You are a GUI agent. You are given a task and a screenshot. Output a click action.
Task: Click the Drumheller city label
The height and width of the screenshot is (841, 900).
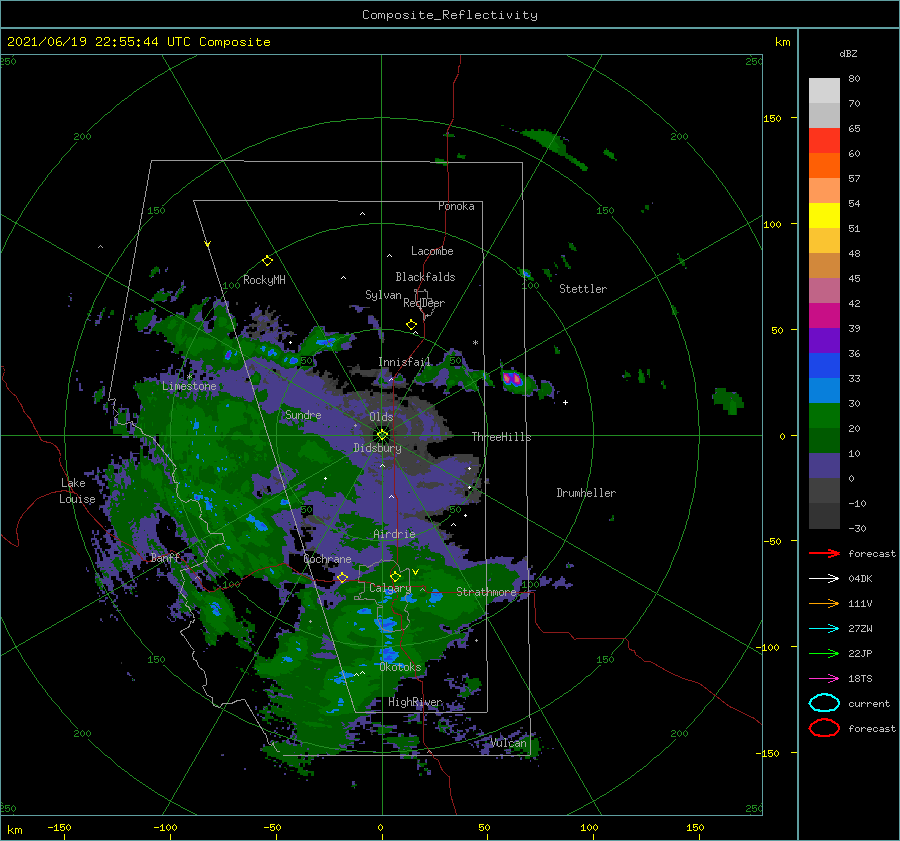pyautogui.click(x=586, y=493)
